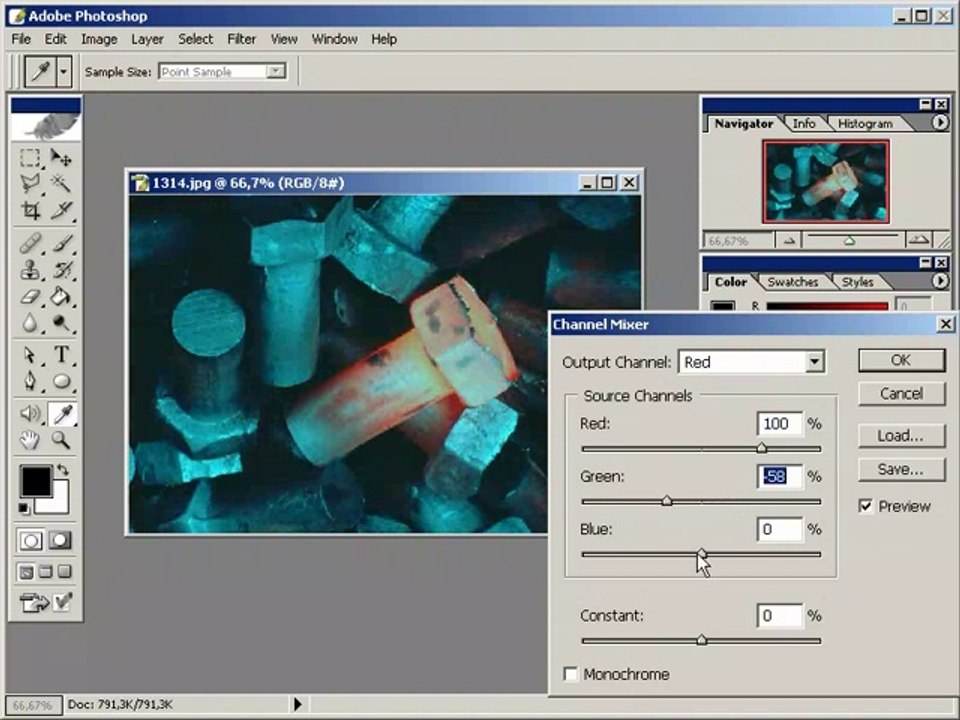Click the Eyedropper tool in the toolbox
The height and width of the screenshot is (720, 960).
tap(61, 414)
